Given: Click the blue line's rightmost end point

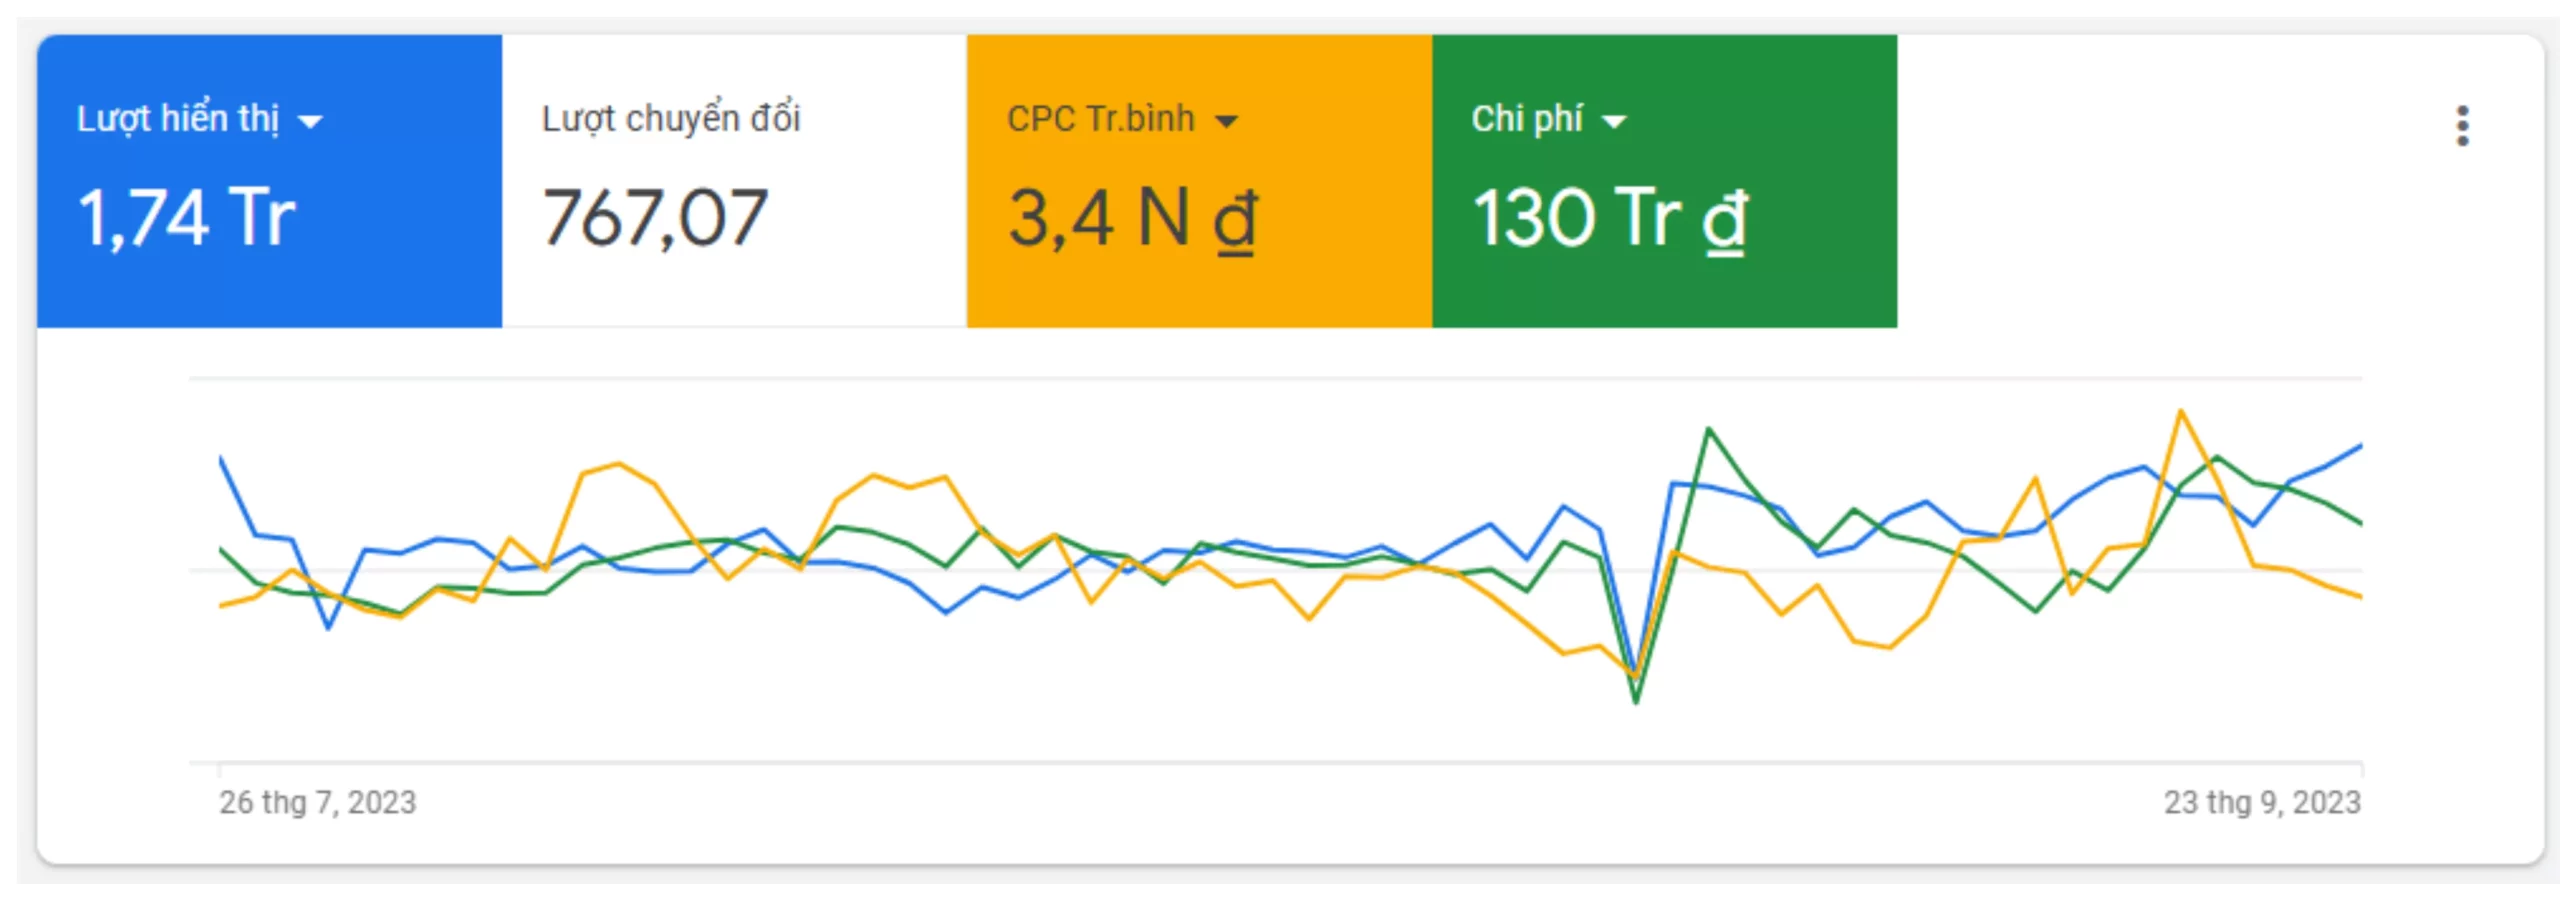Looking at the screenshot, I should 2360,445.
